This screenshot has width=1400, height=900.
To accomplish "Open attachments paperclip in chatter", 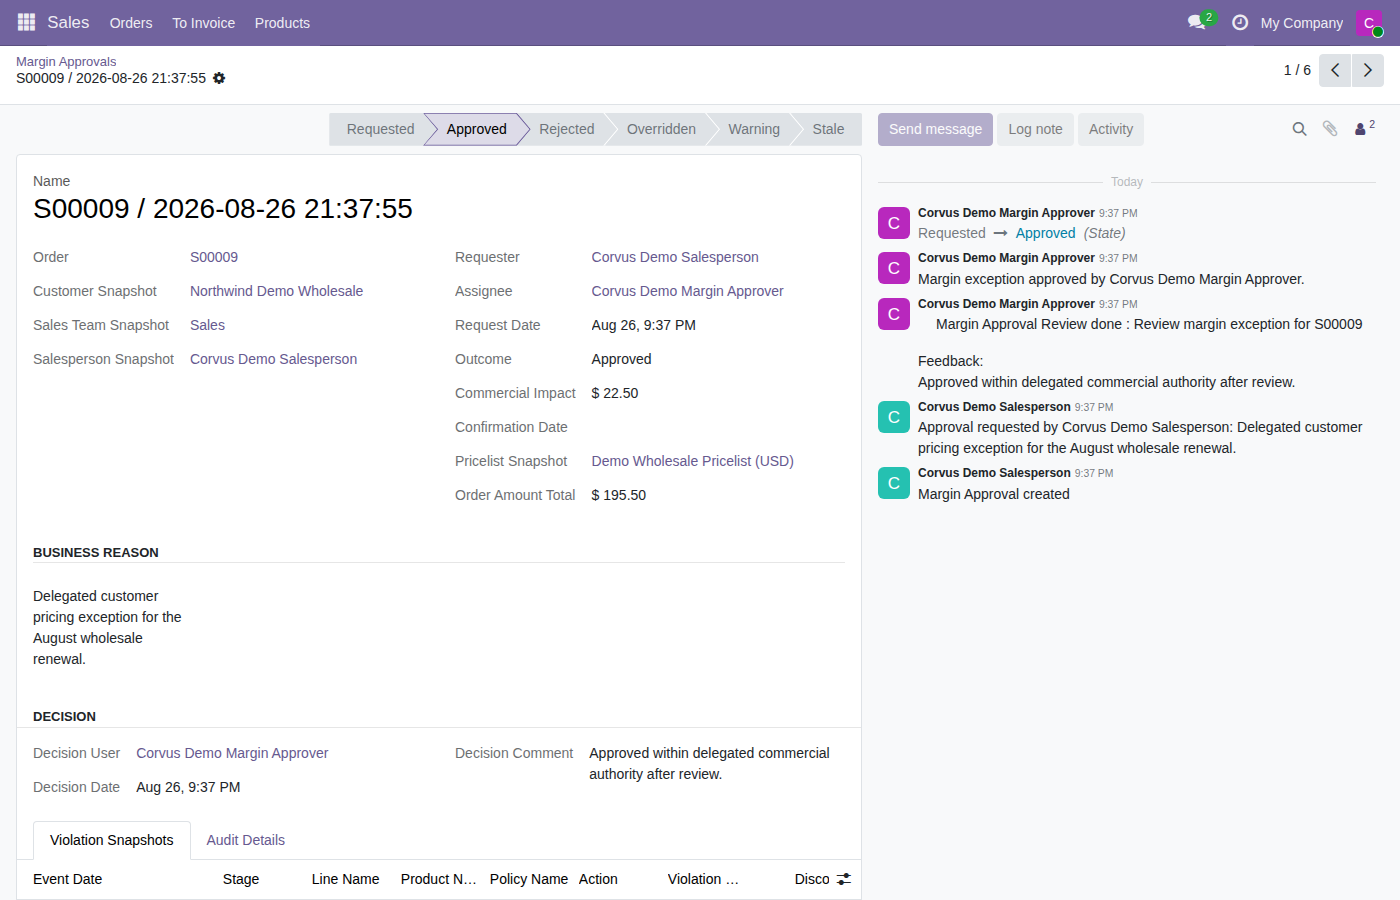I will point(1330,129).
